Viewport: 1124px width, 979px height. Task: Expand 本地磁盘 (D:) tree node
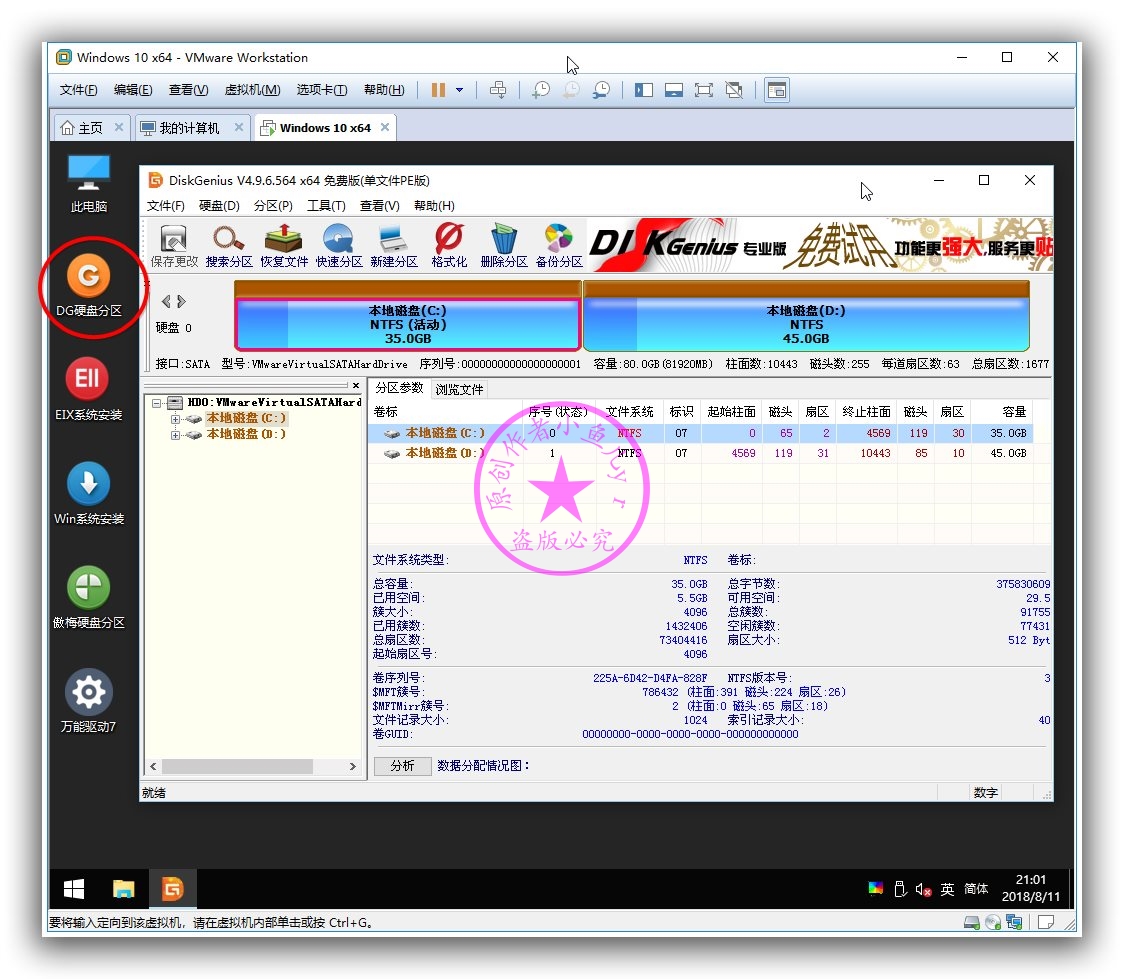point(175,434)
